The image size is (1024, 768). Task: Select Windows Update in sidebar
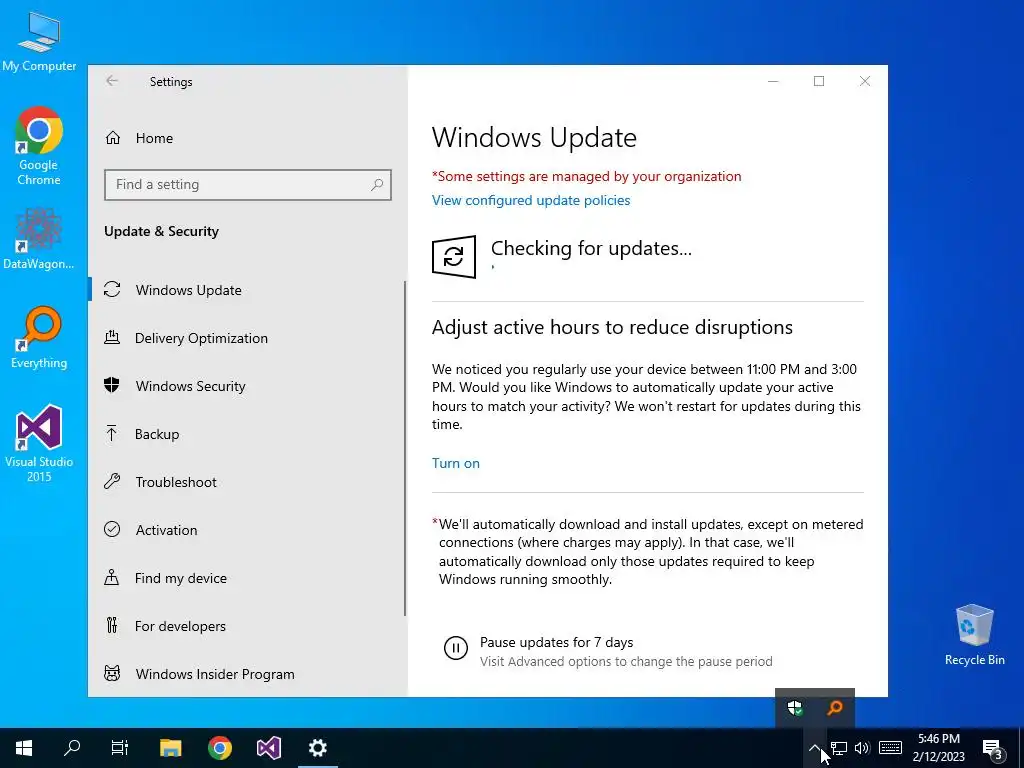(x=247, y=289)
